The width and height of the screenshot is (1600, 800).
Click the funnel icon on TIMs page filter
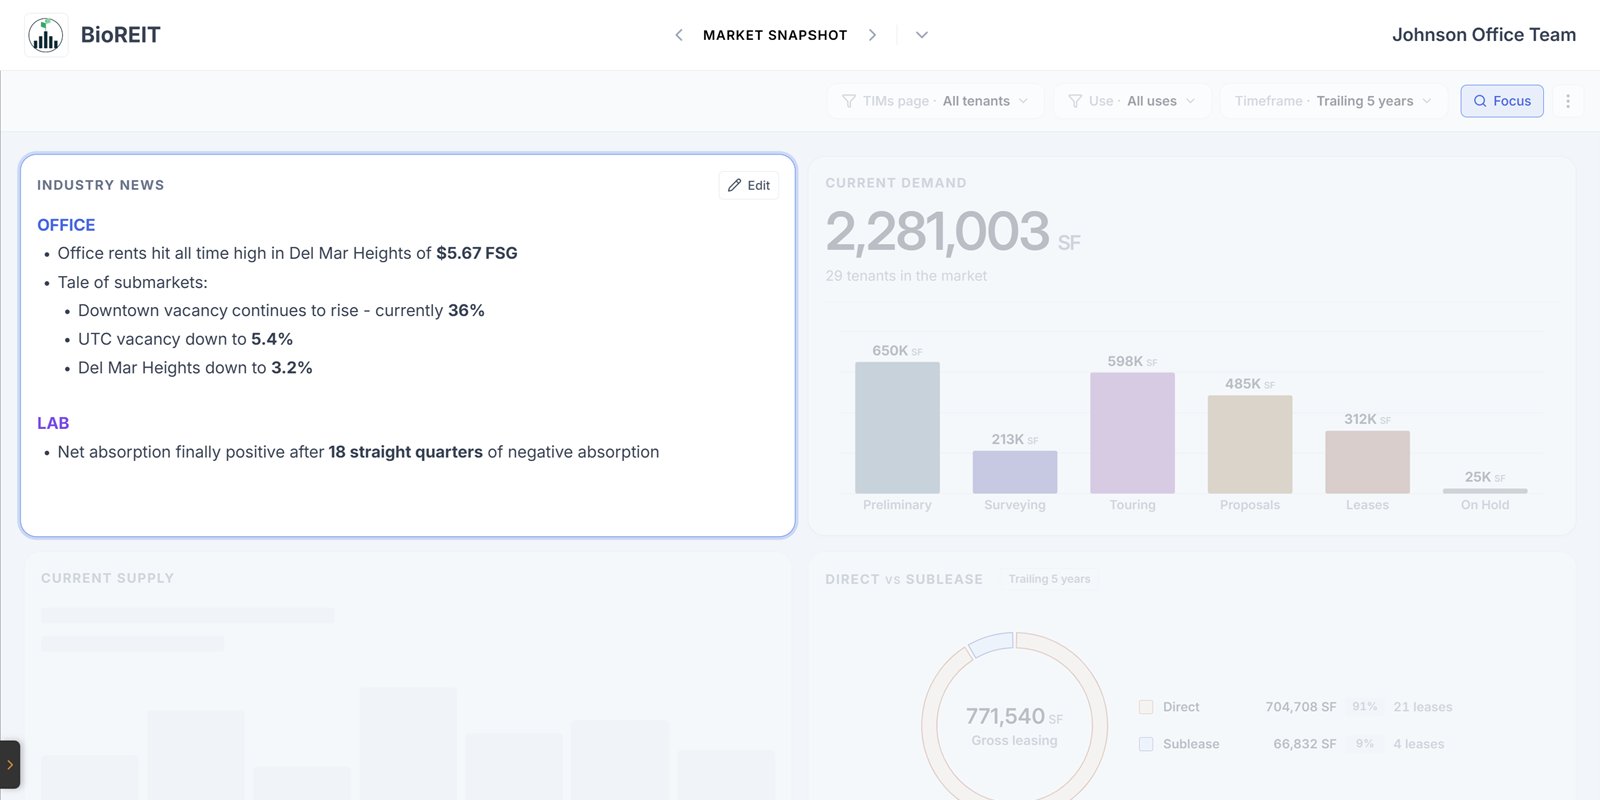point(849,101)
